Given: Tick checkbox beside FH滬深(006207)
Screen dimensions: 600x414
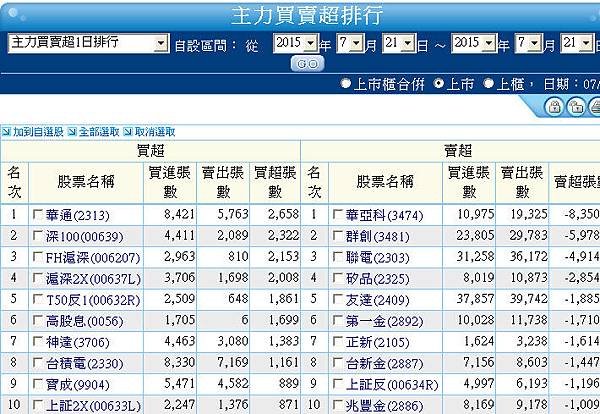Looking at the screenshot, I should [x=38, y=256].
